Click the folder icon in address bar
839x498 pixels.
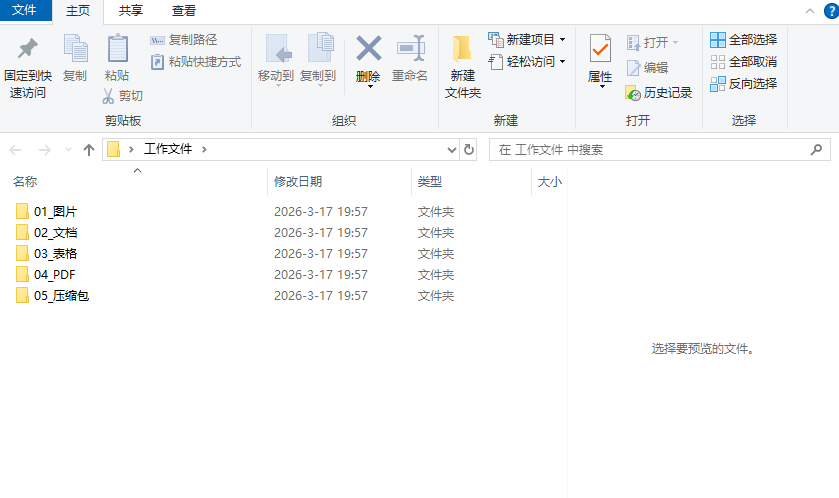(113, 149)
